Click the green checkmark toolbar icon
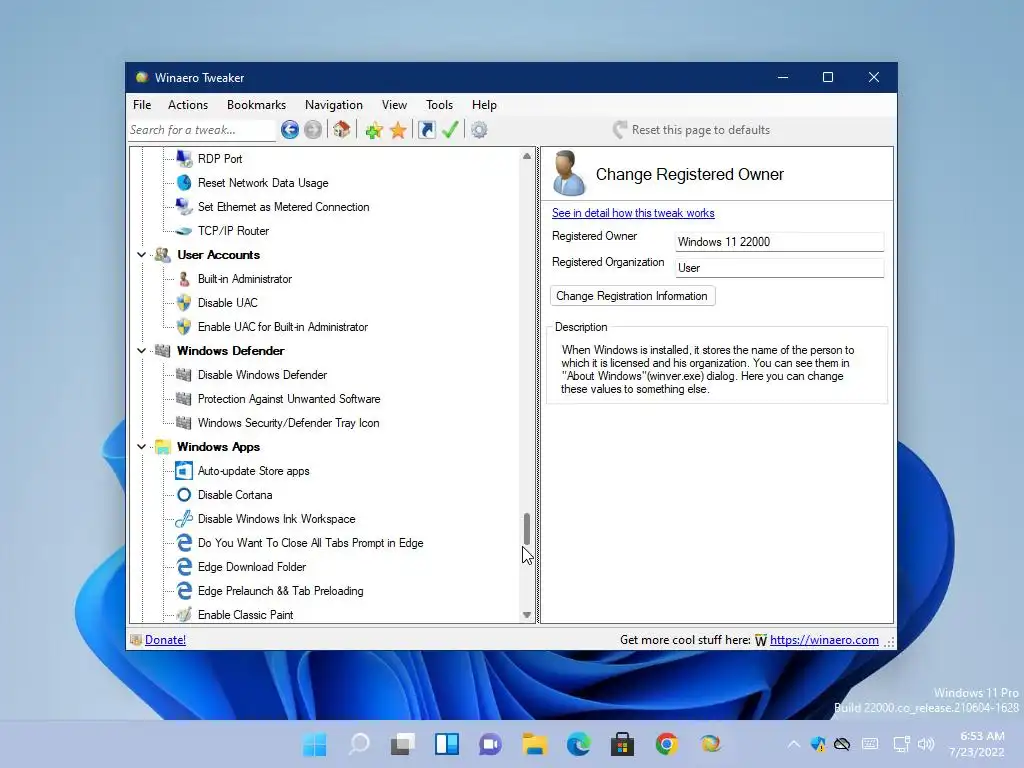This screenshot has width=1024, height=768. click(450, 130)
